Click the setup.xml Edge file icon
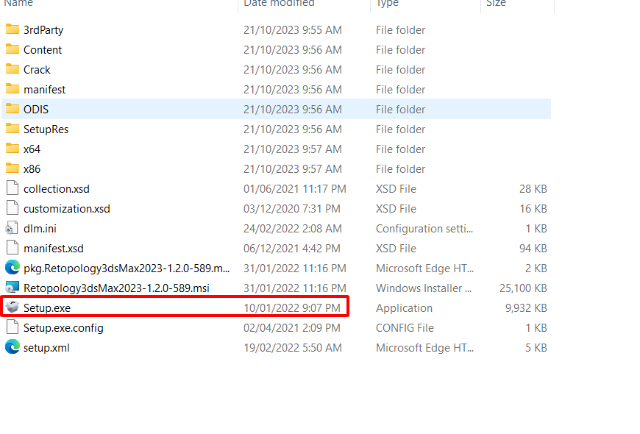This screenshot has height=434, width=640. click(13, 347)
